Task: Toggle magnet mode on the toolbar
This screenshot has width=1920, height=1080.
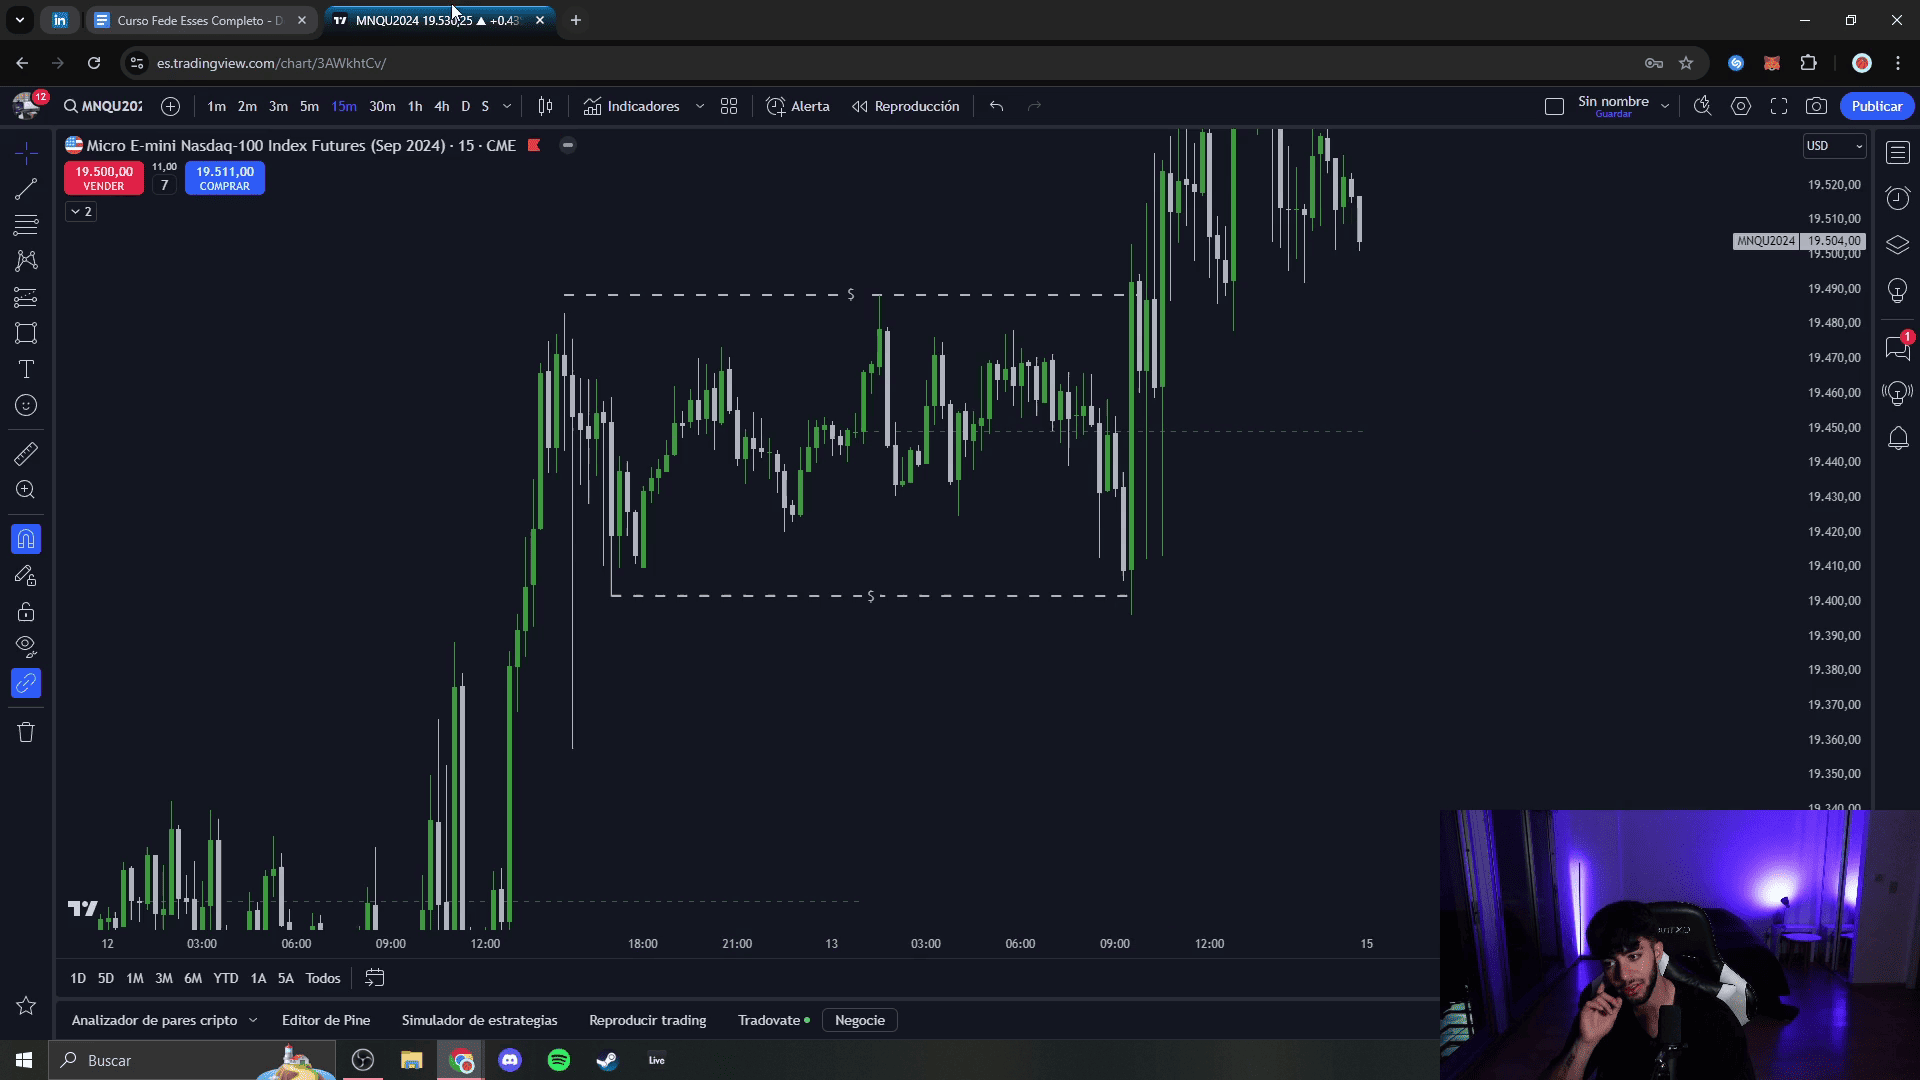Action: pos(26,540)
